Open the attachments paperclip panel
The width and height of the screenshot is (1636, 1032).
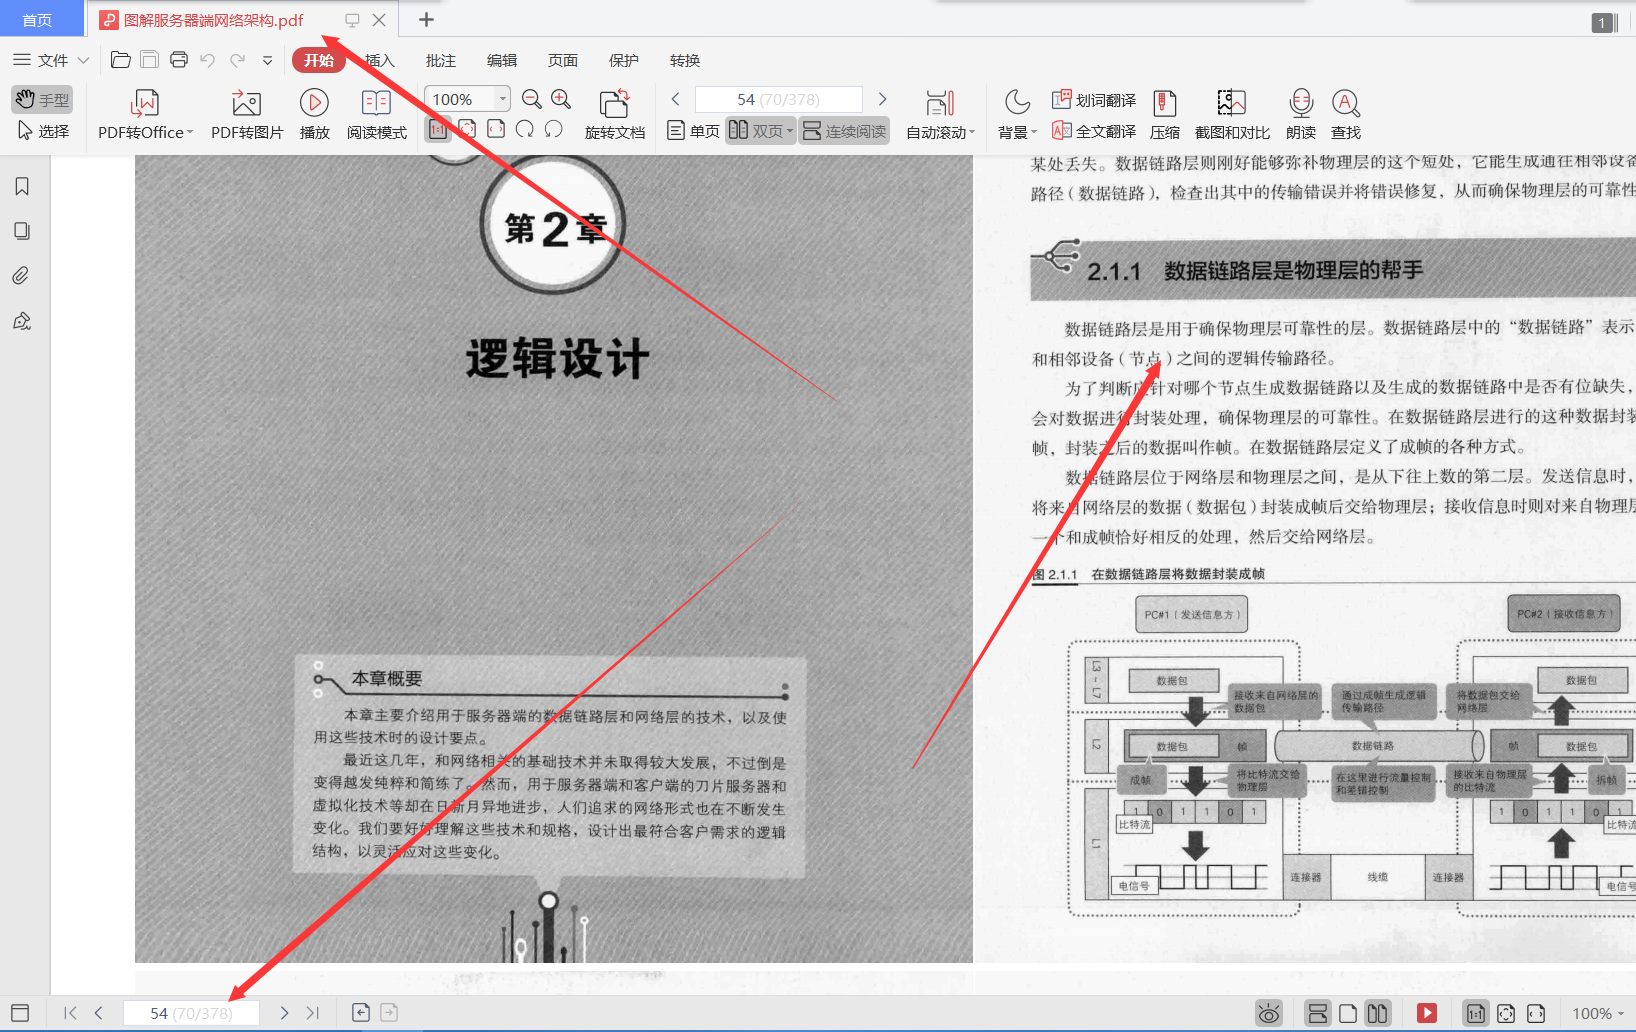pos(22,276)
